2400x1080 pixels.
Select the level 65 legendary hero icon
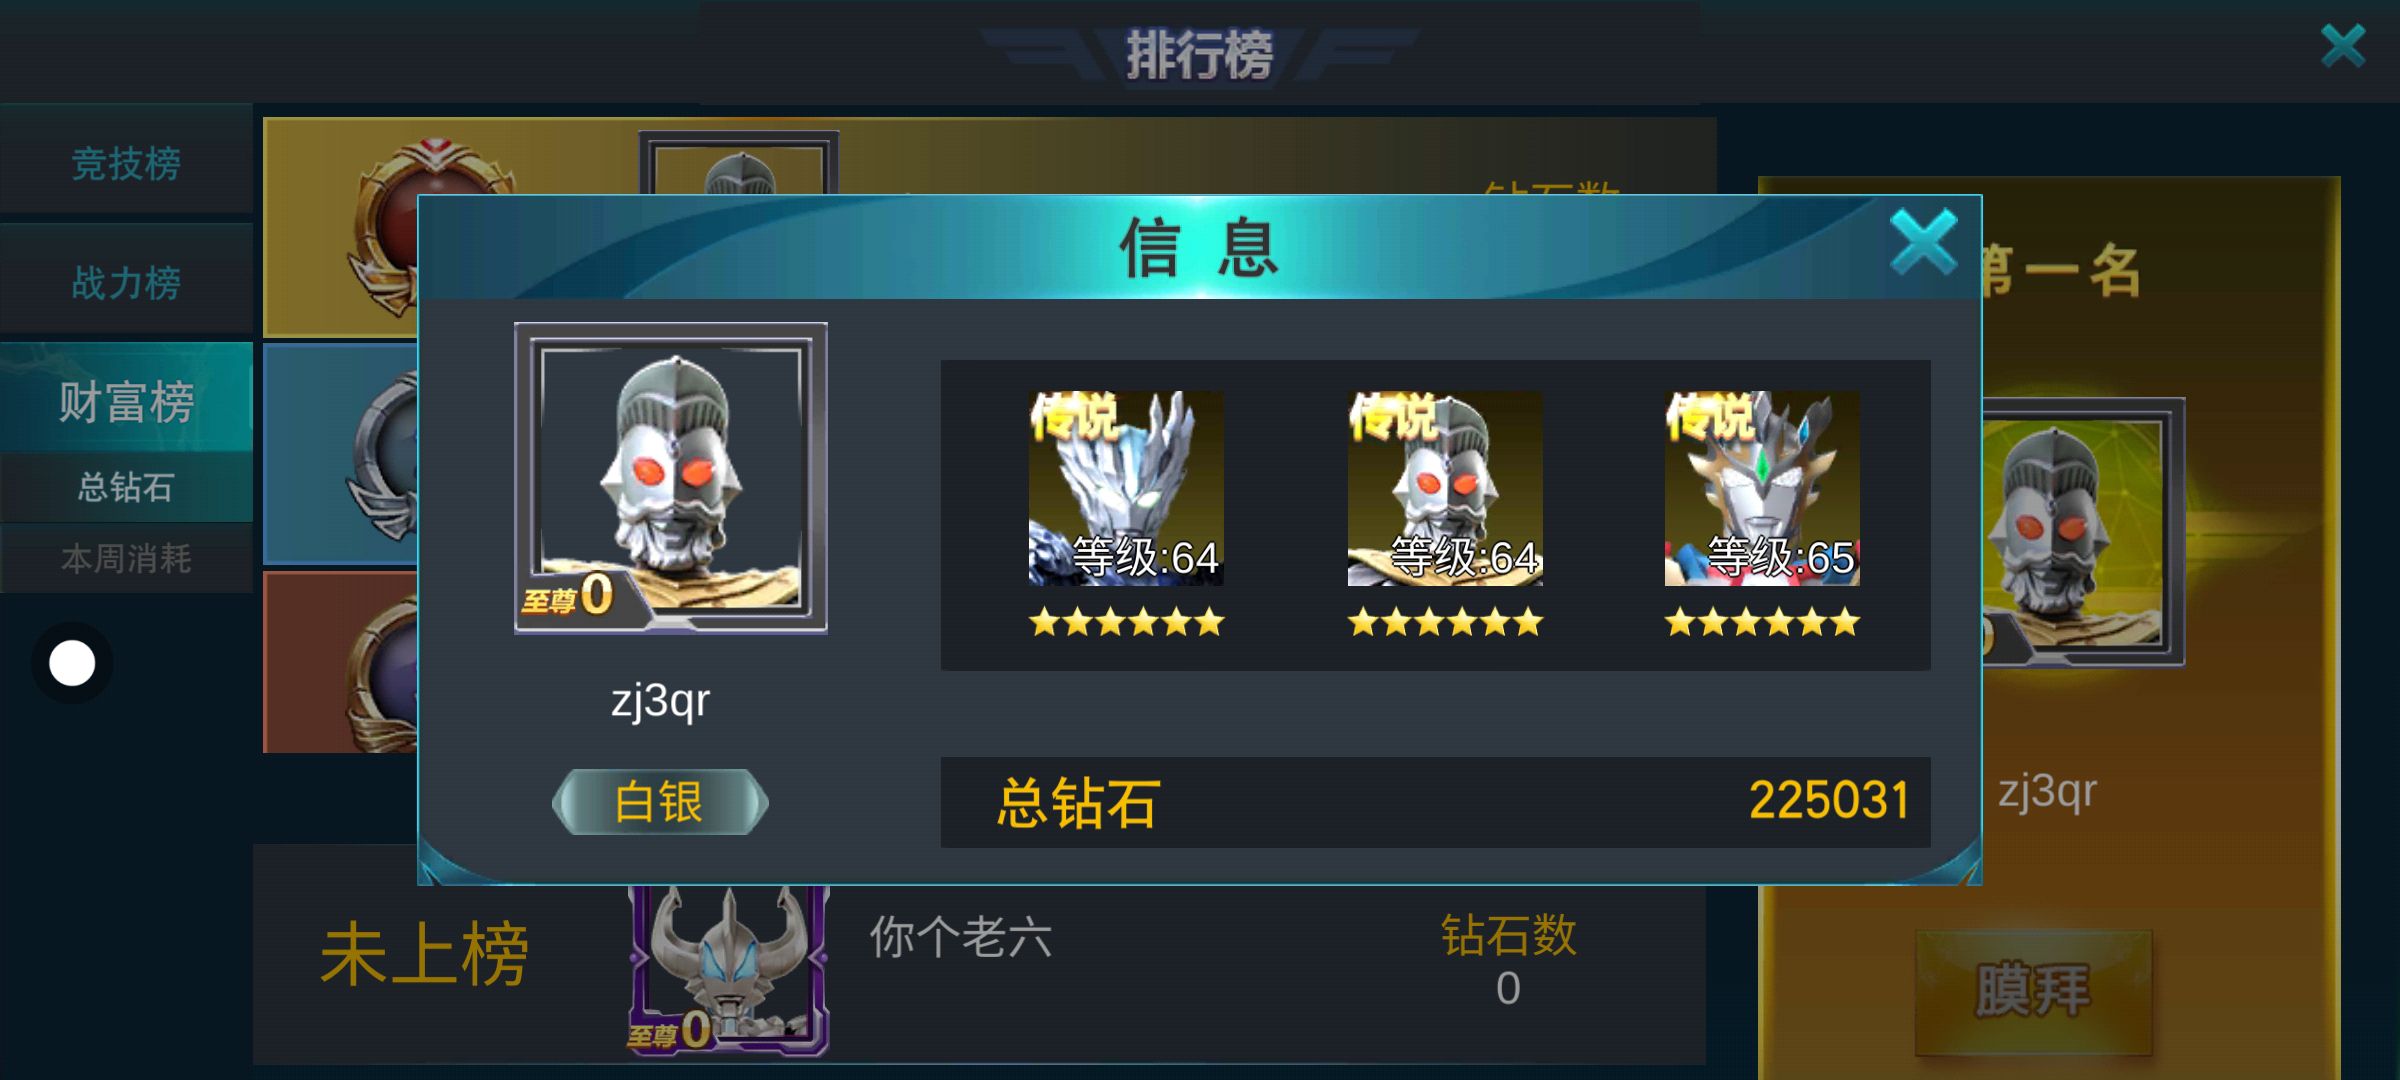pyautogui.click(x=1762, y=488)
